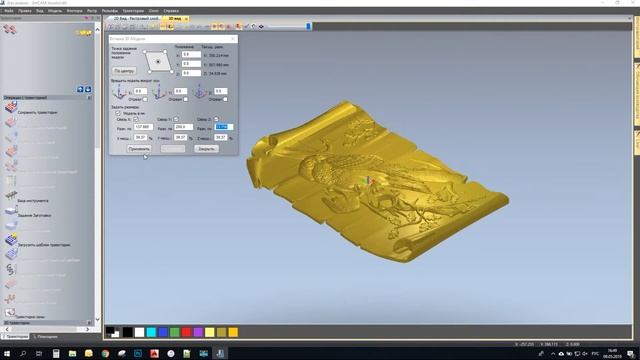Viewport: 640px width, 360px height.
Task: Click Z axis rotation icon in dialog
Action: coord(200,92)
